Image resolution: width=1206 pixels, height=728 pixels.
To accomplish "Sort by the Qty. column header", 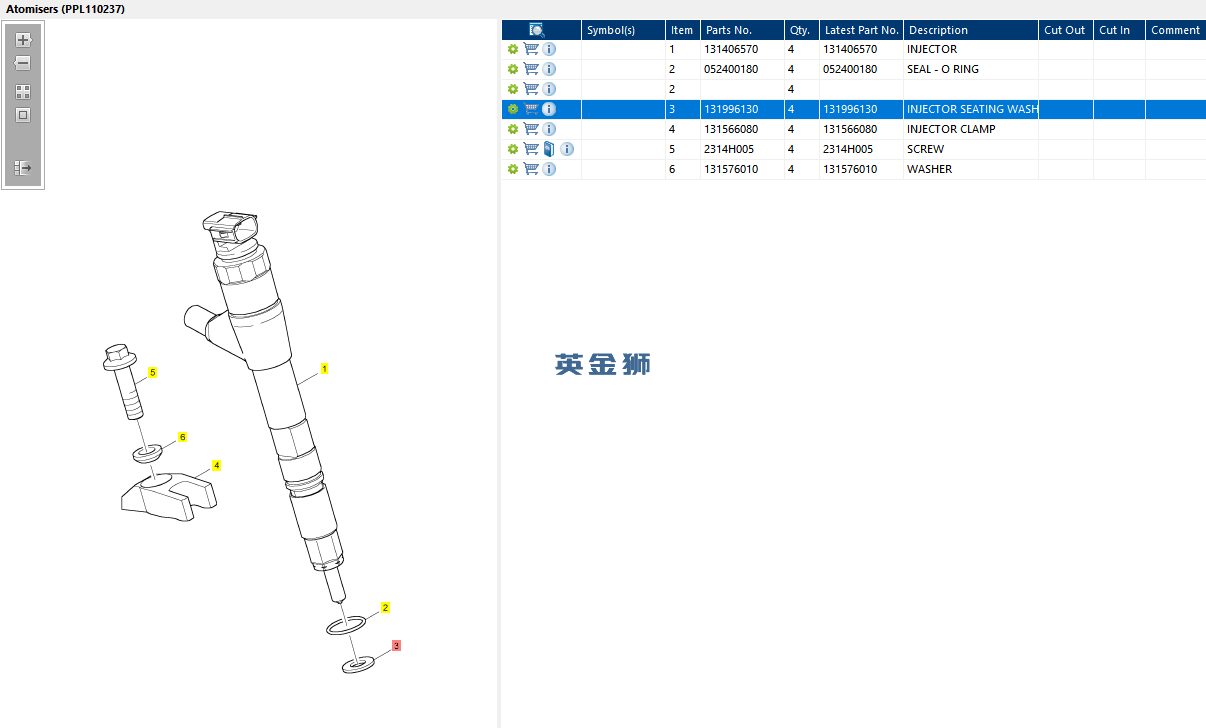I will [801, 30].
